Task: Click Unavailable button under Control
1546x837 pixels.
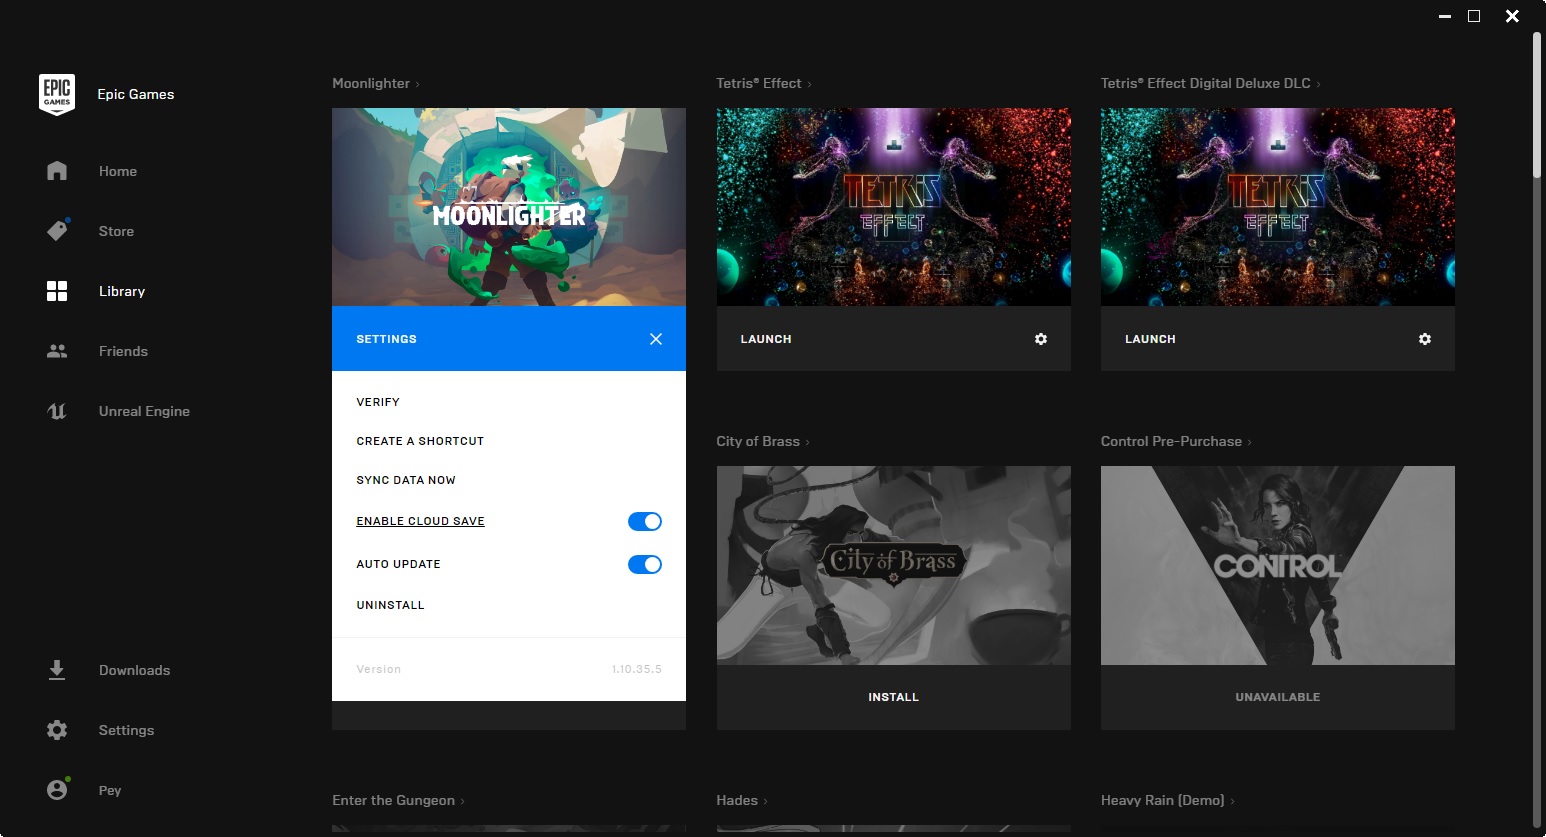Action: click(x=1277, y=697)
